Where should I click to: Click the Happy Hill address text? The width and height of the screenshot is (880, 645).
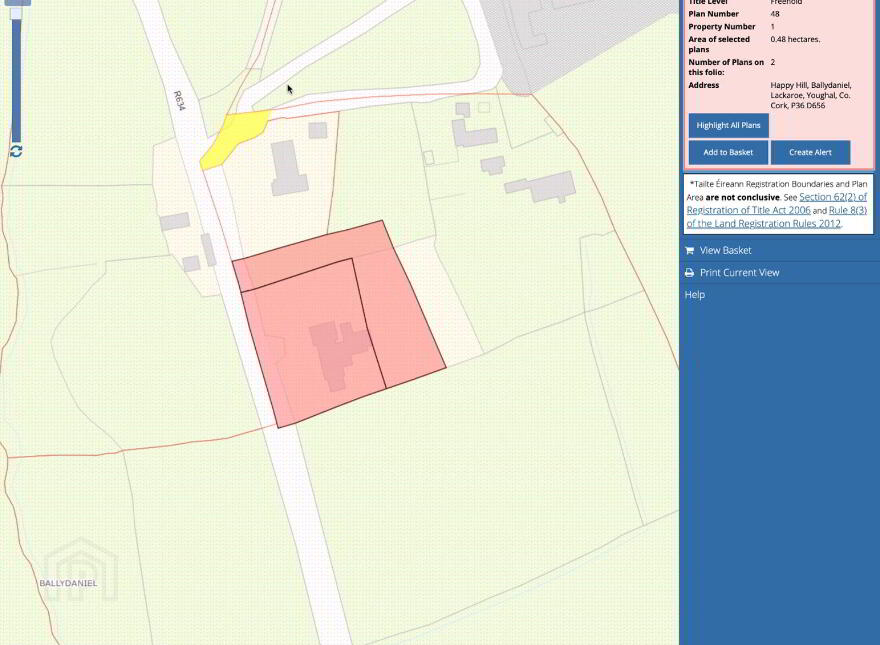click(810, 95)
